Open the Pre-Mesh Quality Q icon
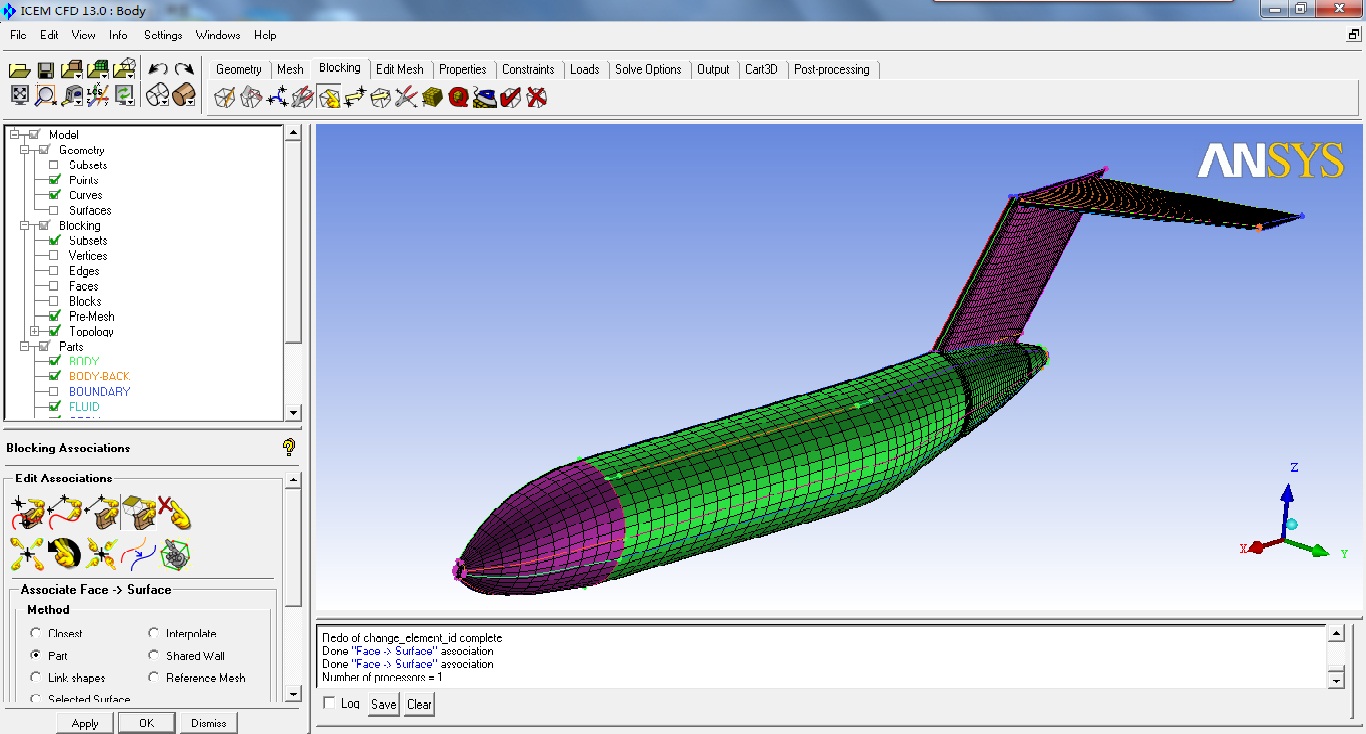Viewport: 1366px width, 734px height. 458,97
